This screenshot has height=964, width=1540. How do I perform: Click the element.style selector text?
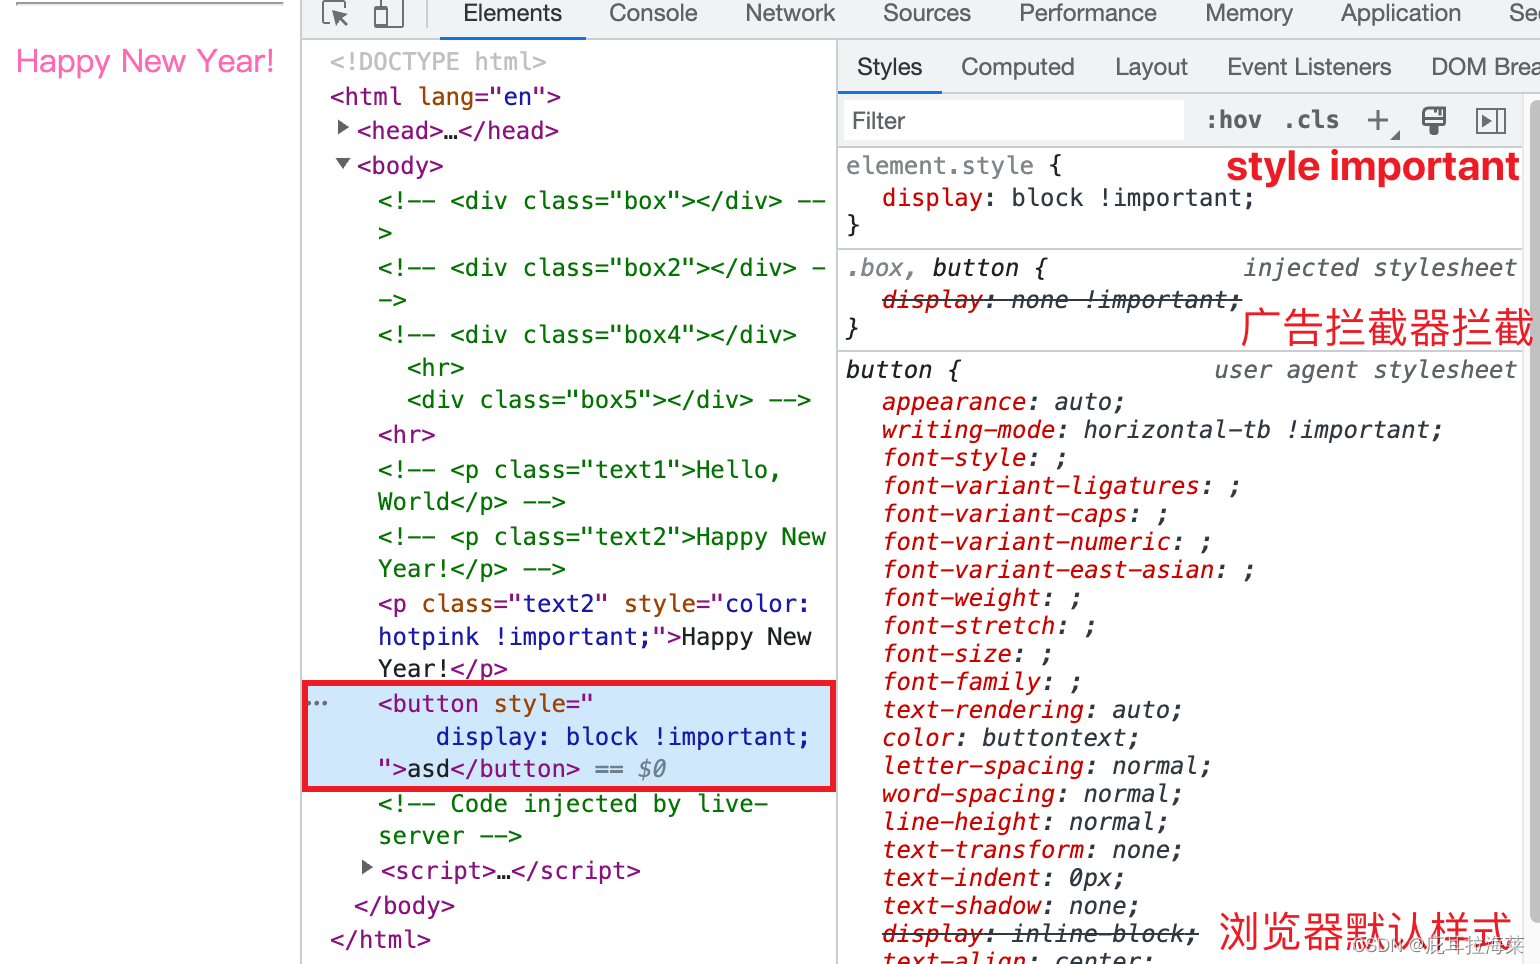[x=940, y=165]
